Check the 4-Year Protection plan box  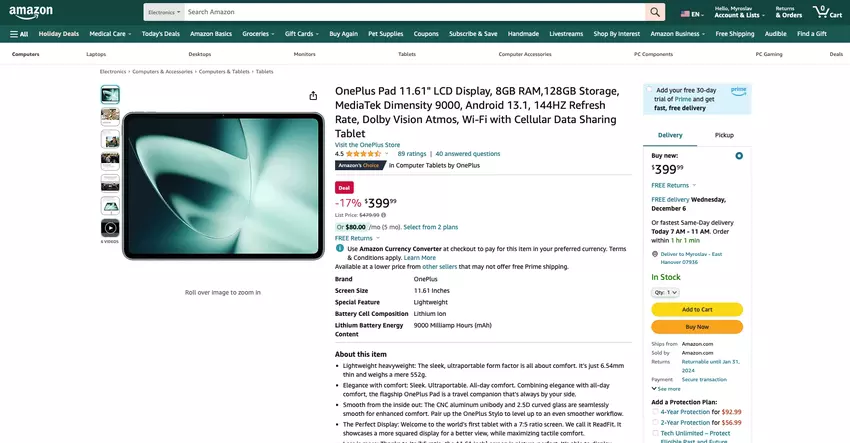tap(655, 412)
